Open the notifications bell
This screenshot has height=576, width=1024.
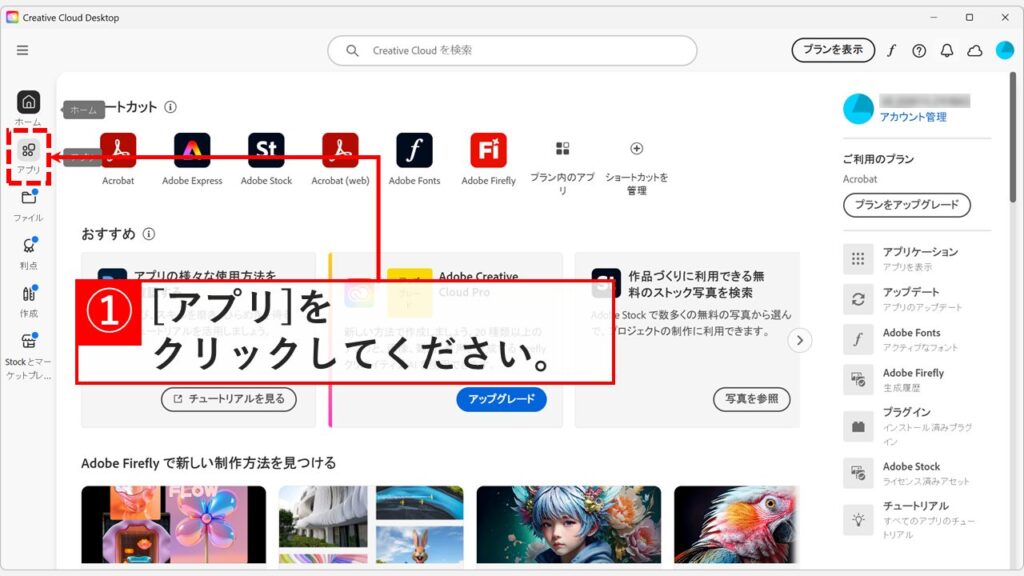[x=947, y=50]
